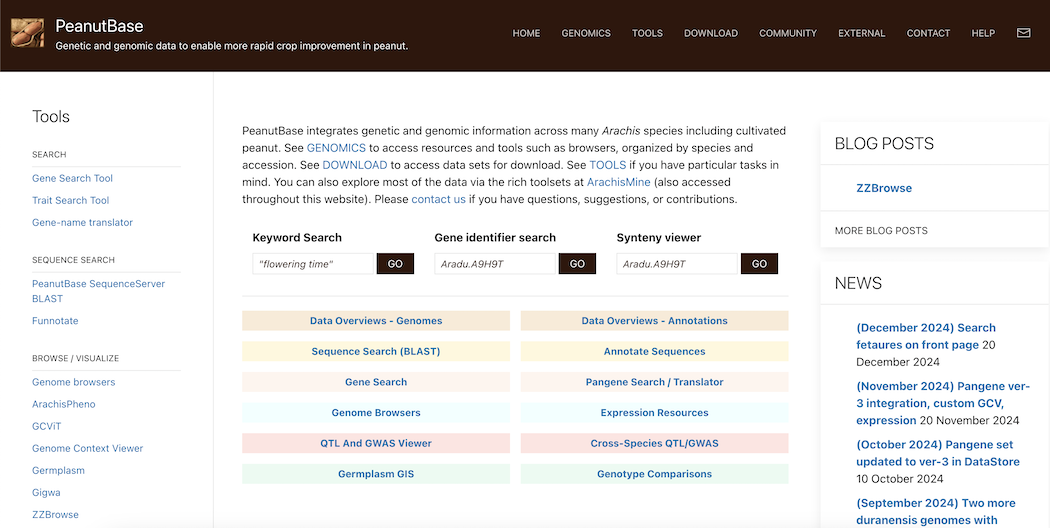Open the envelope mail icon
This screenshot has width=1050, height=528.
[1023, 33]
